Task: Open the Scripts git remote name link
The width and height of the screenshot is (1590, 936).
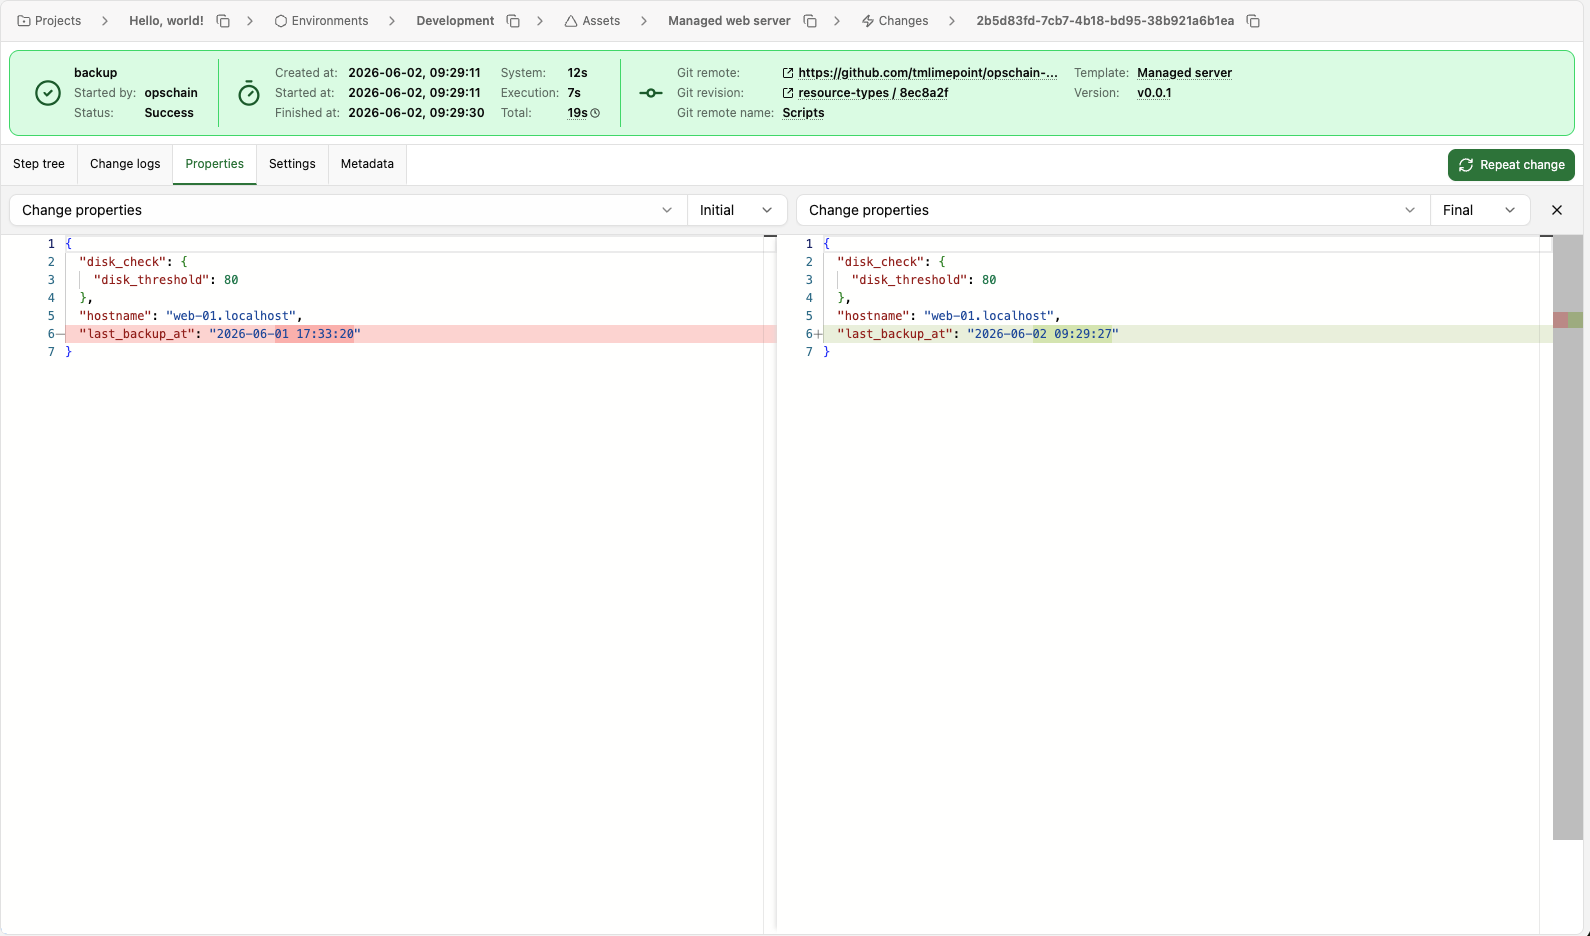Action: tap(803, 113)
